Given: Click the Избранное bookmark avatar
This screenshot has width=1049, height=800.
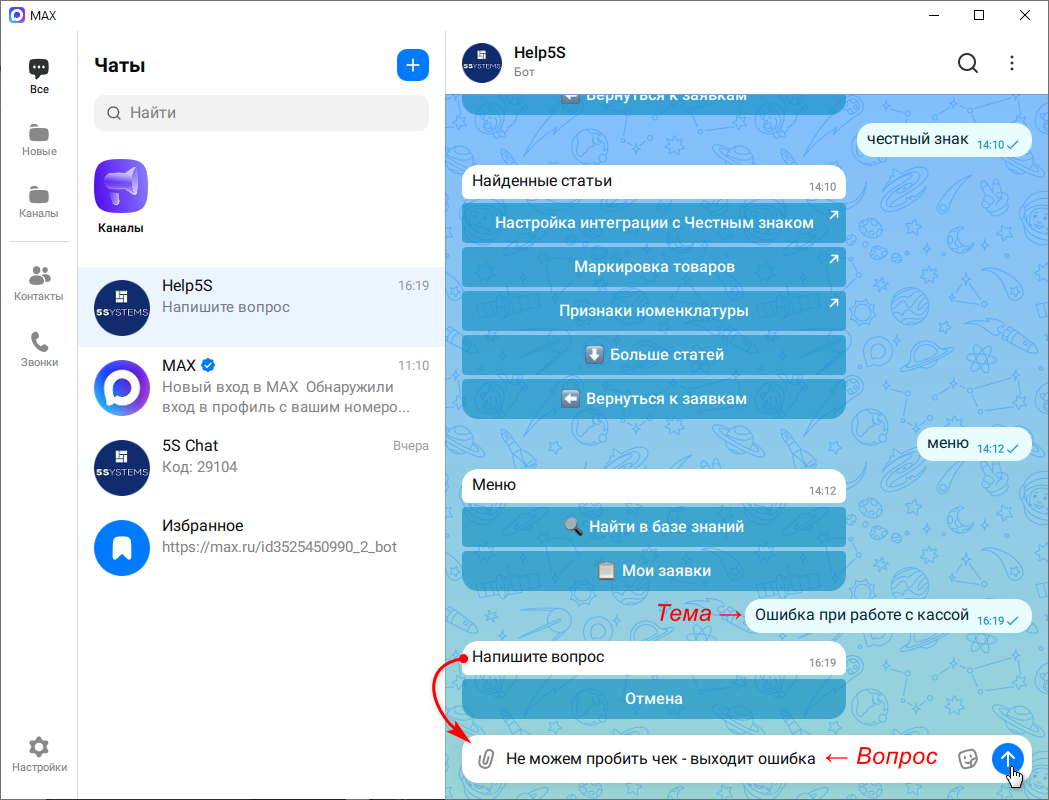Looking at the screenshot, I should (122, 548).
